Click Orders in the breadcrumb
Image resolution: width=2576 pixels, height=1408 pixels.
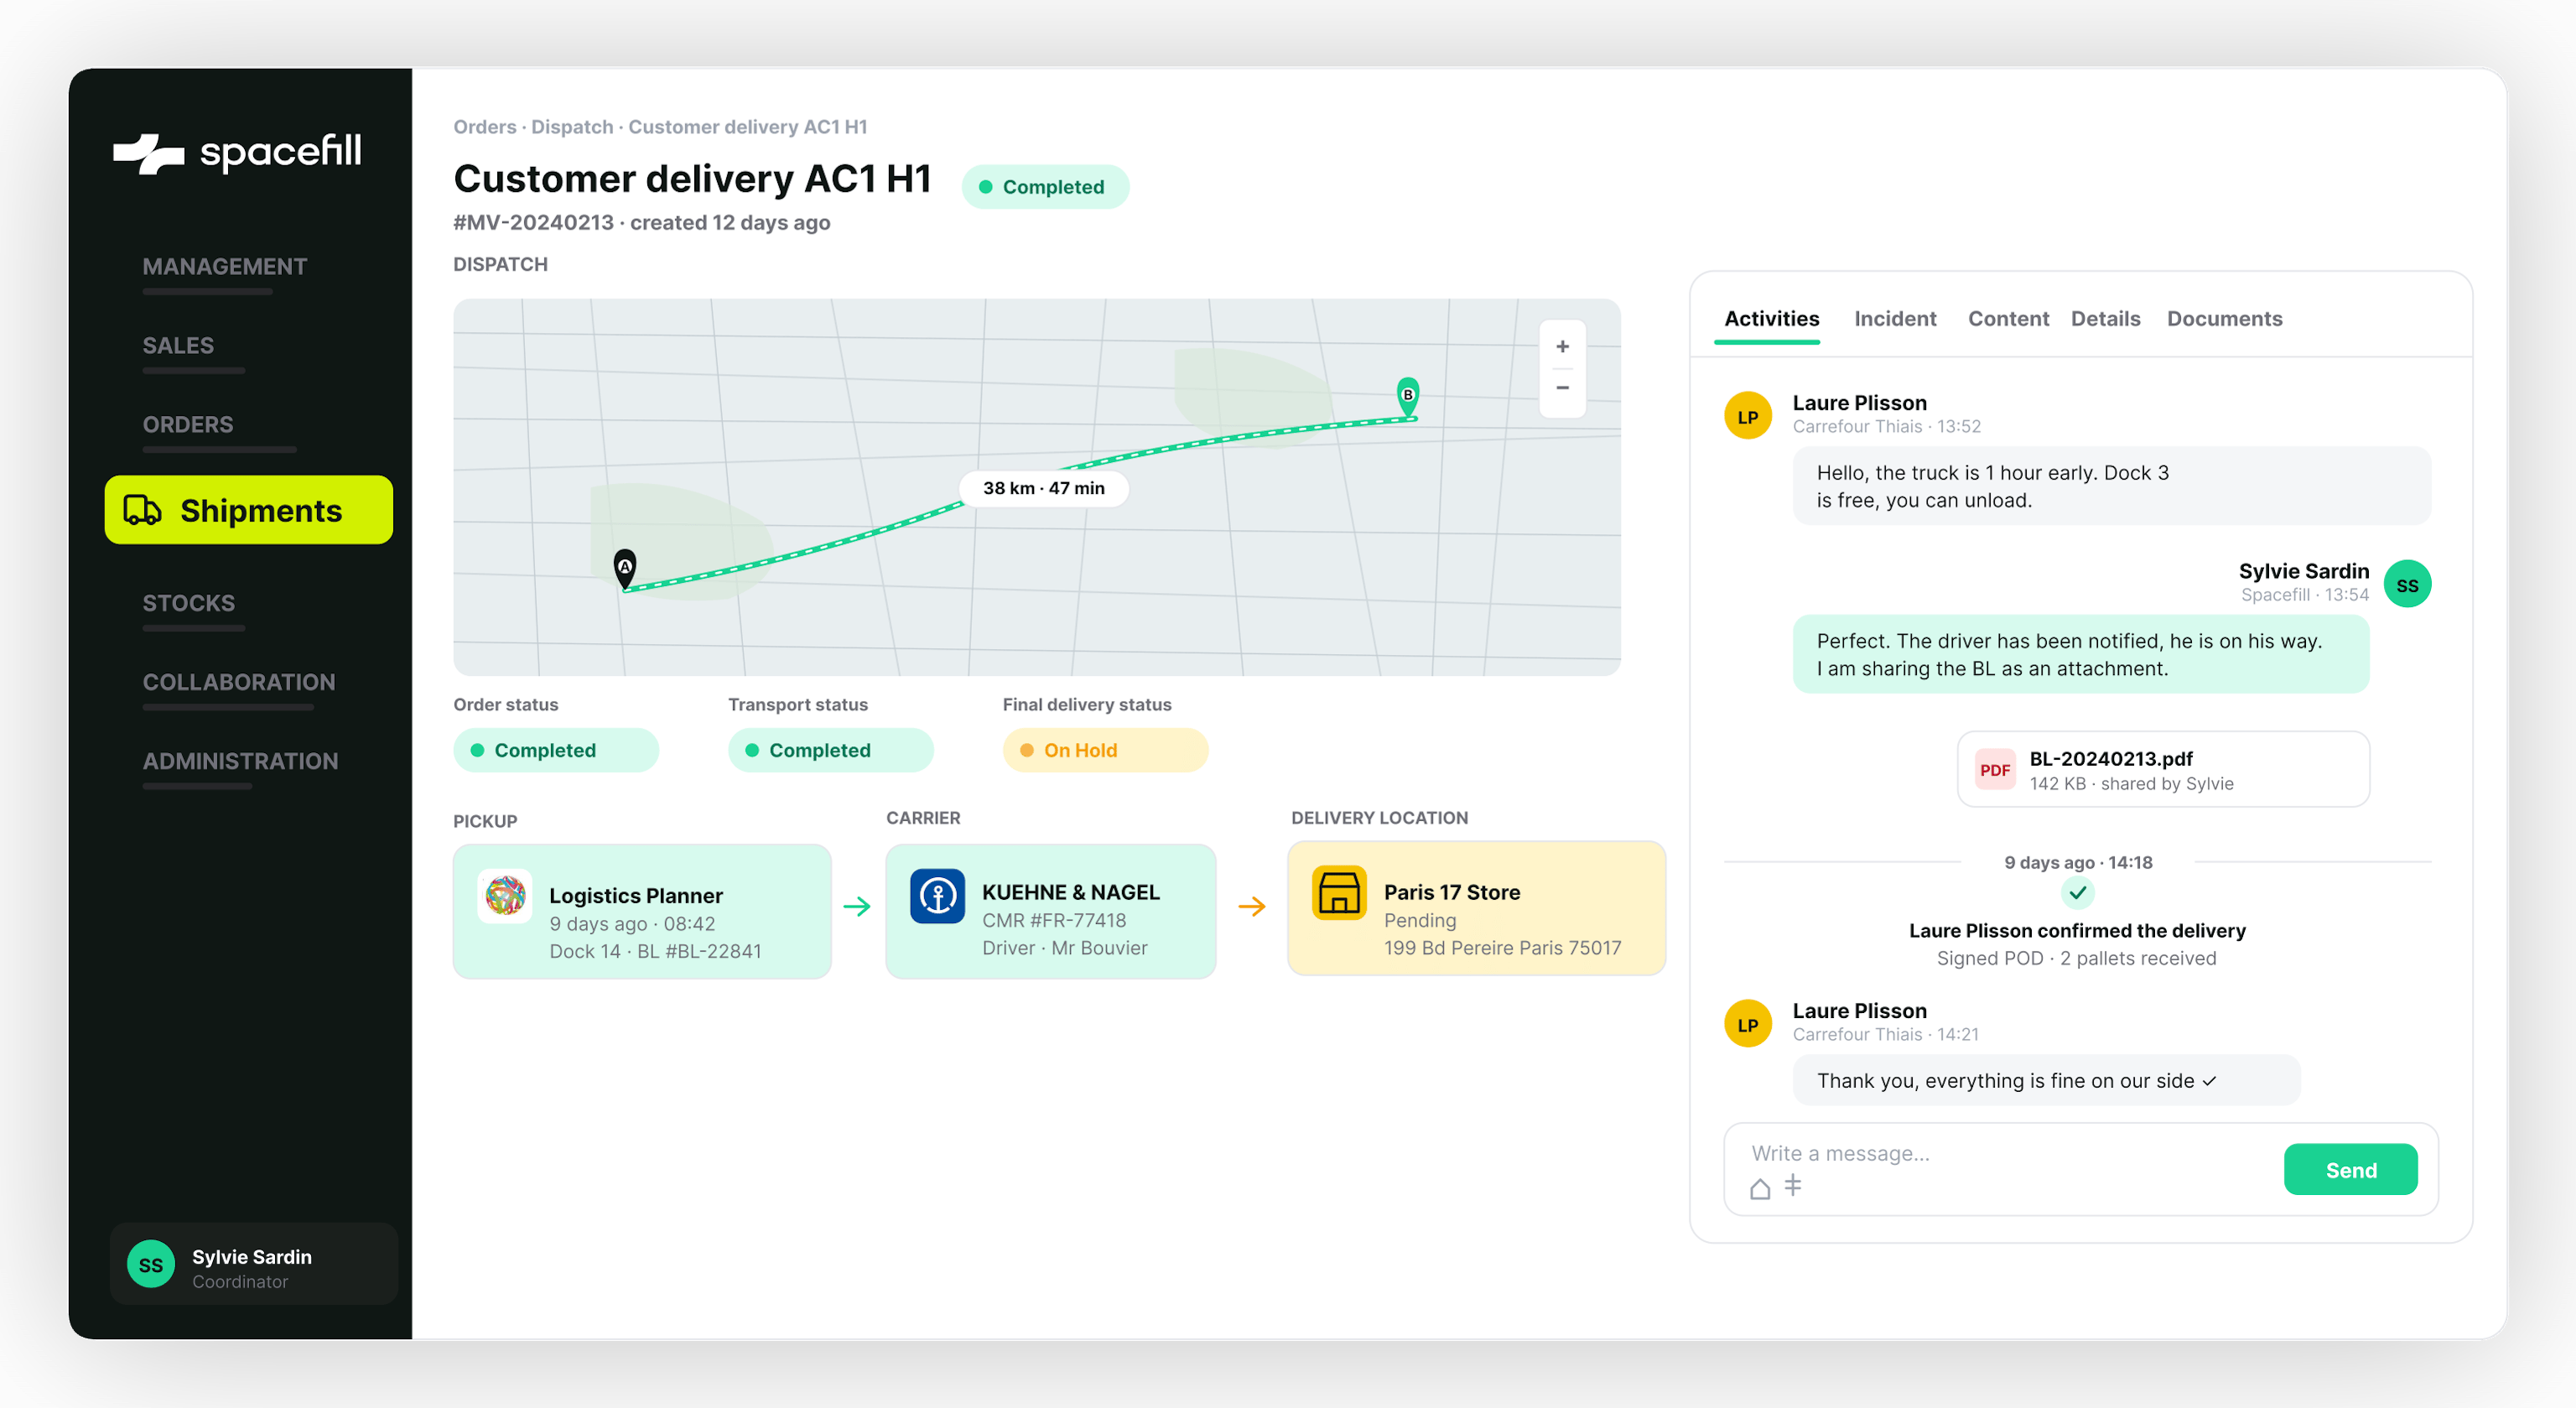click(x=485, y=127)
